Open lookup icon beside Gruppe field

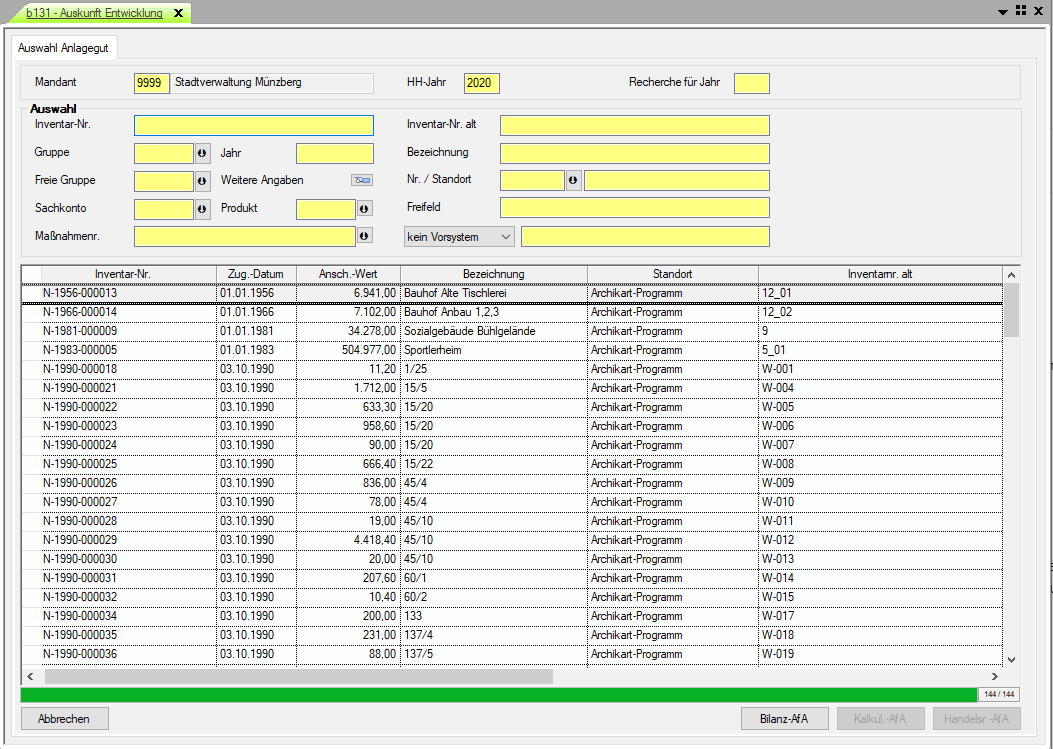click(202, 153)
